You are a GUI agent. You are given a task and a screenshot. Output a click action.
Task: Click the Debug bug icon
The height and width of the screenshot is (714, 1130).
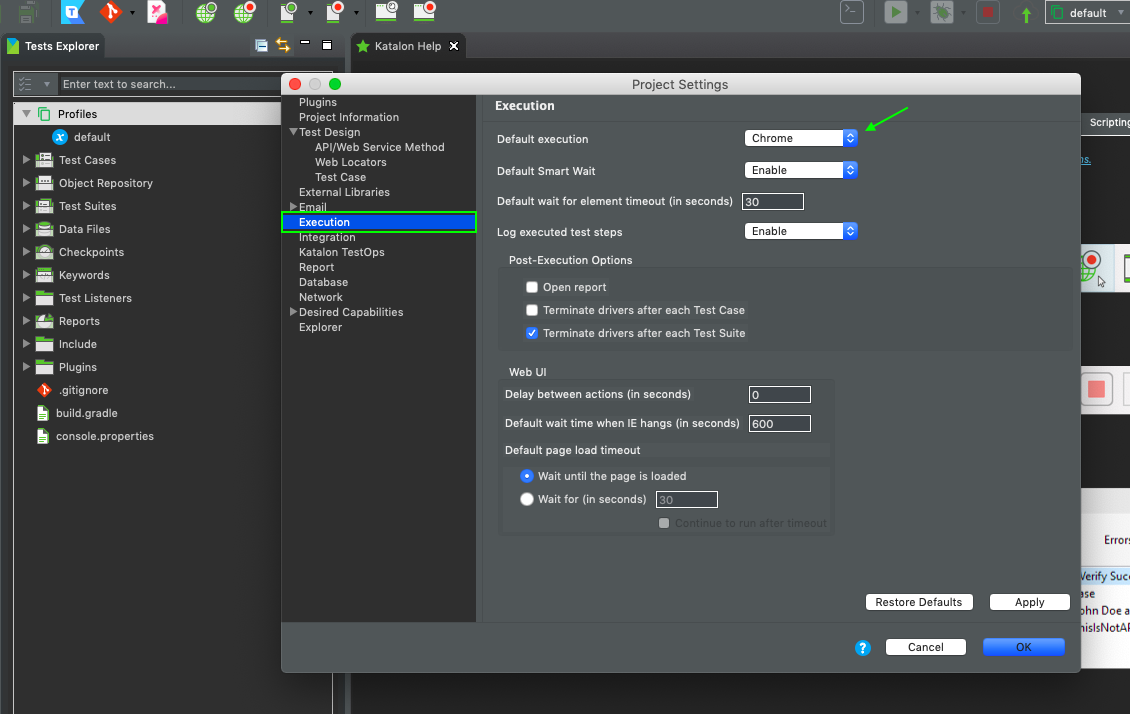(942, 12)
